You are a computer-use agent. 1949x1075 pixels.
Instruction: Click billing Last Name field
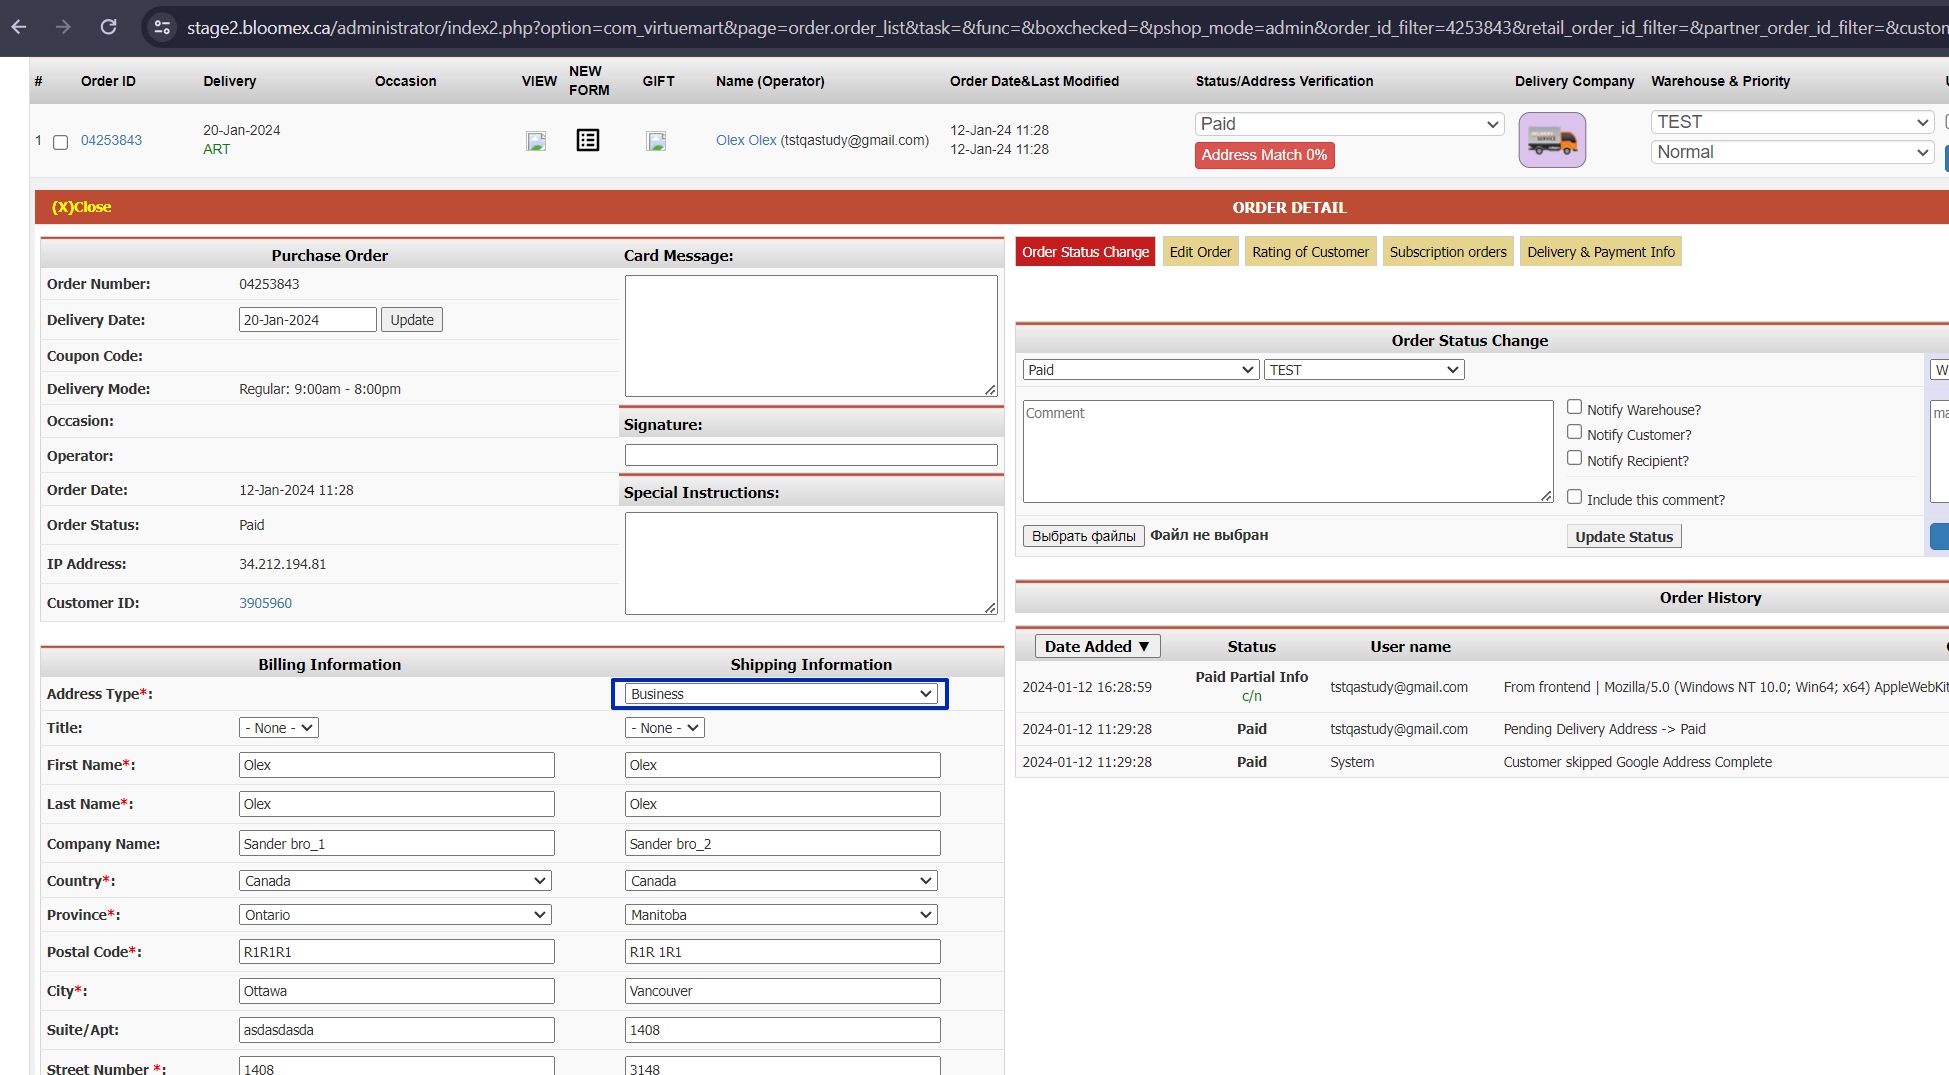coord(397,804)
